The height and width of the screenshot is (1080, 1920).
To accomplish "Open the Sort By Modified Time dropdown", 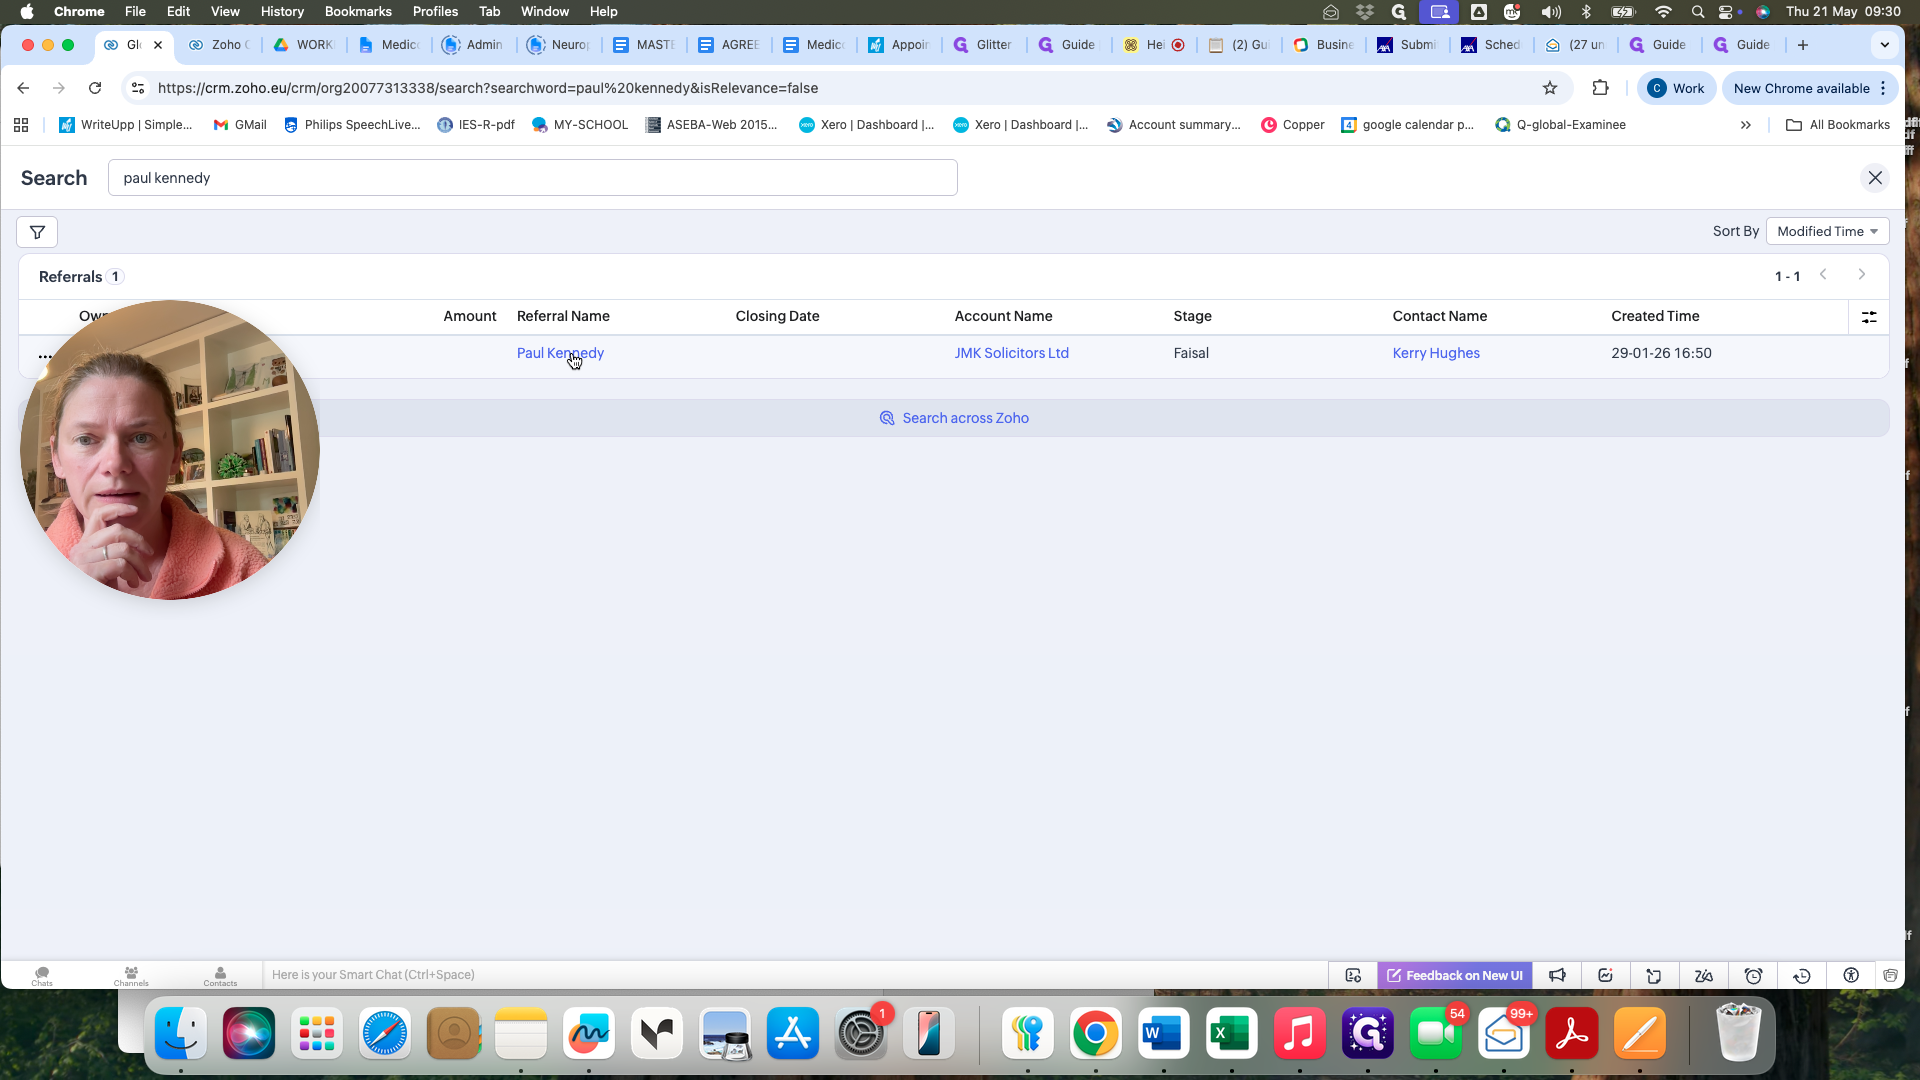I will click(1827, 231).
